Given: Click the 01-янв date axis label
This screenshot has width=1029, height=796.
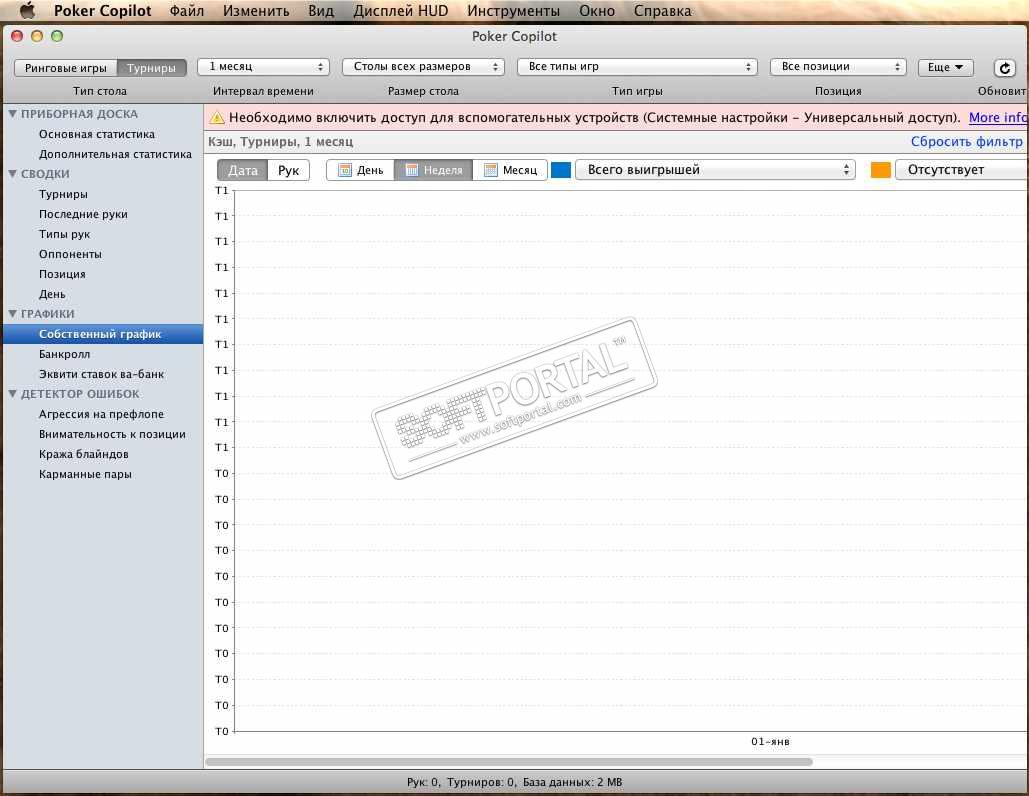Looking at the screenshot, I should pyautogui.click(x=770, y=742).
